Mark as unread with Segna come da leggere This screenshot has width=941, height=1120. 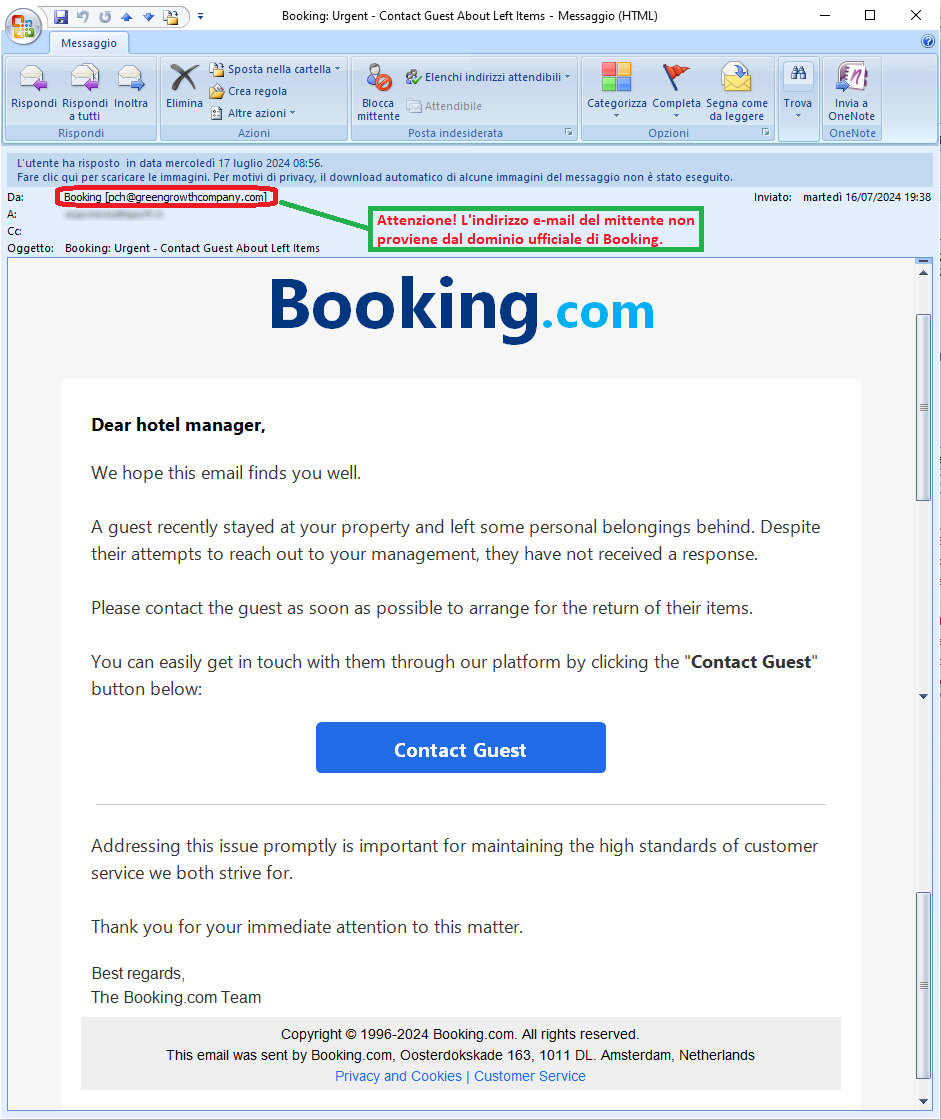point(737,91)
